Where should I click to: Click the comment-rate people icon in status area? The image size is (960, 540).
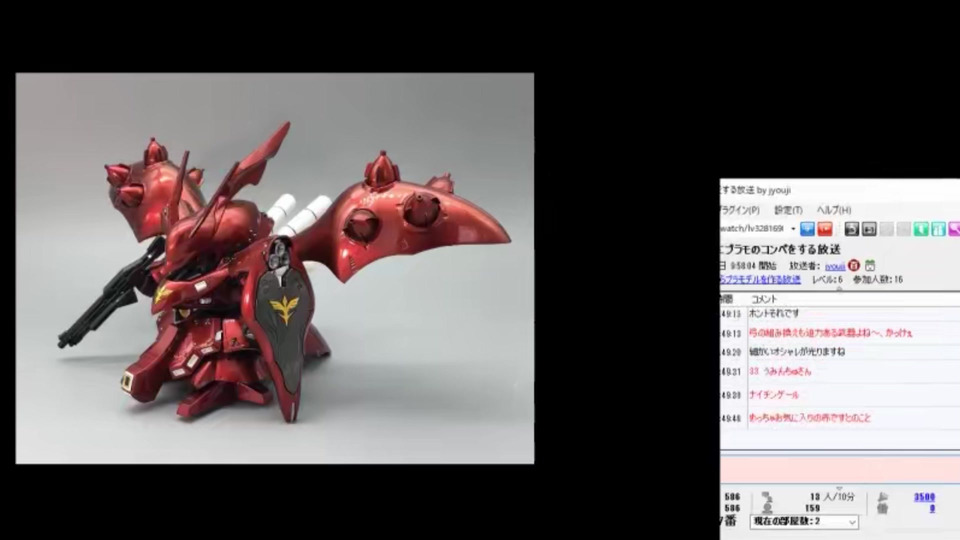[x=767, y=497]
